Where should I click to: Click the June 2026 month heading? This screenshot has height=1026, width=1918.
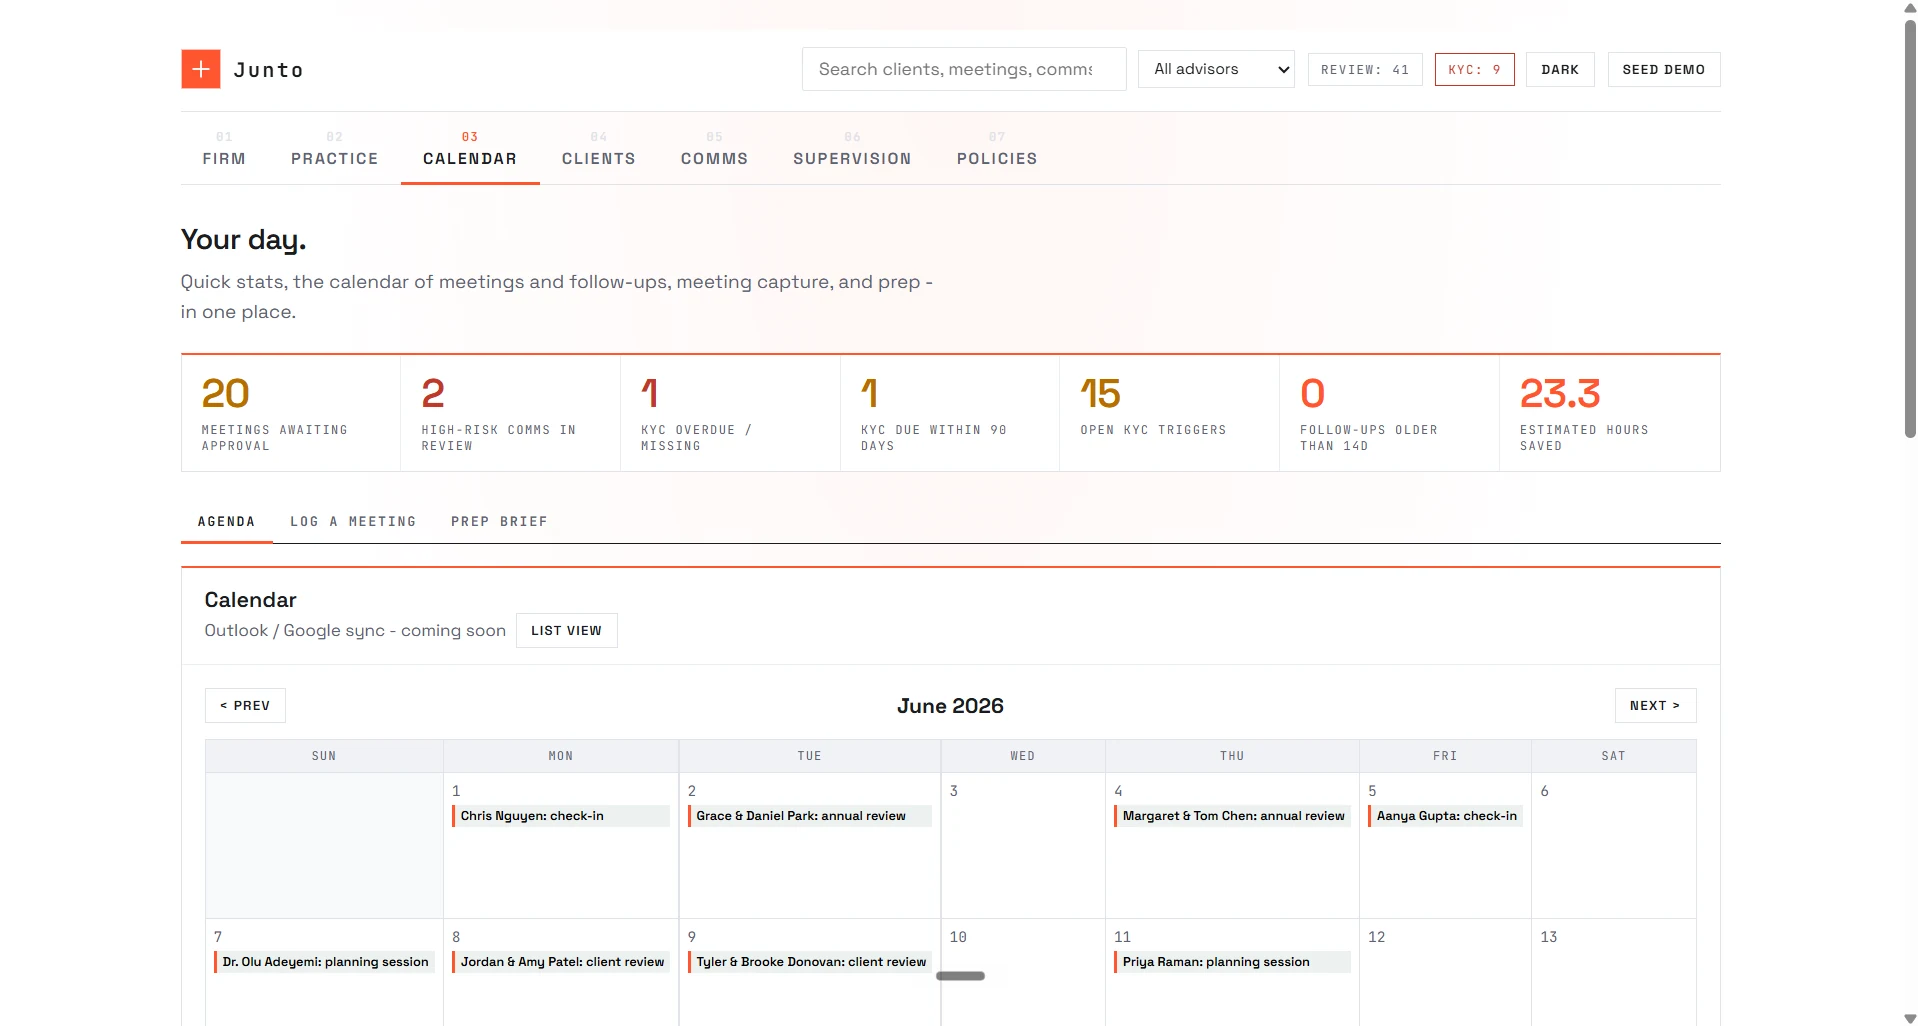click(950, 706)
